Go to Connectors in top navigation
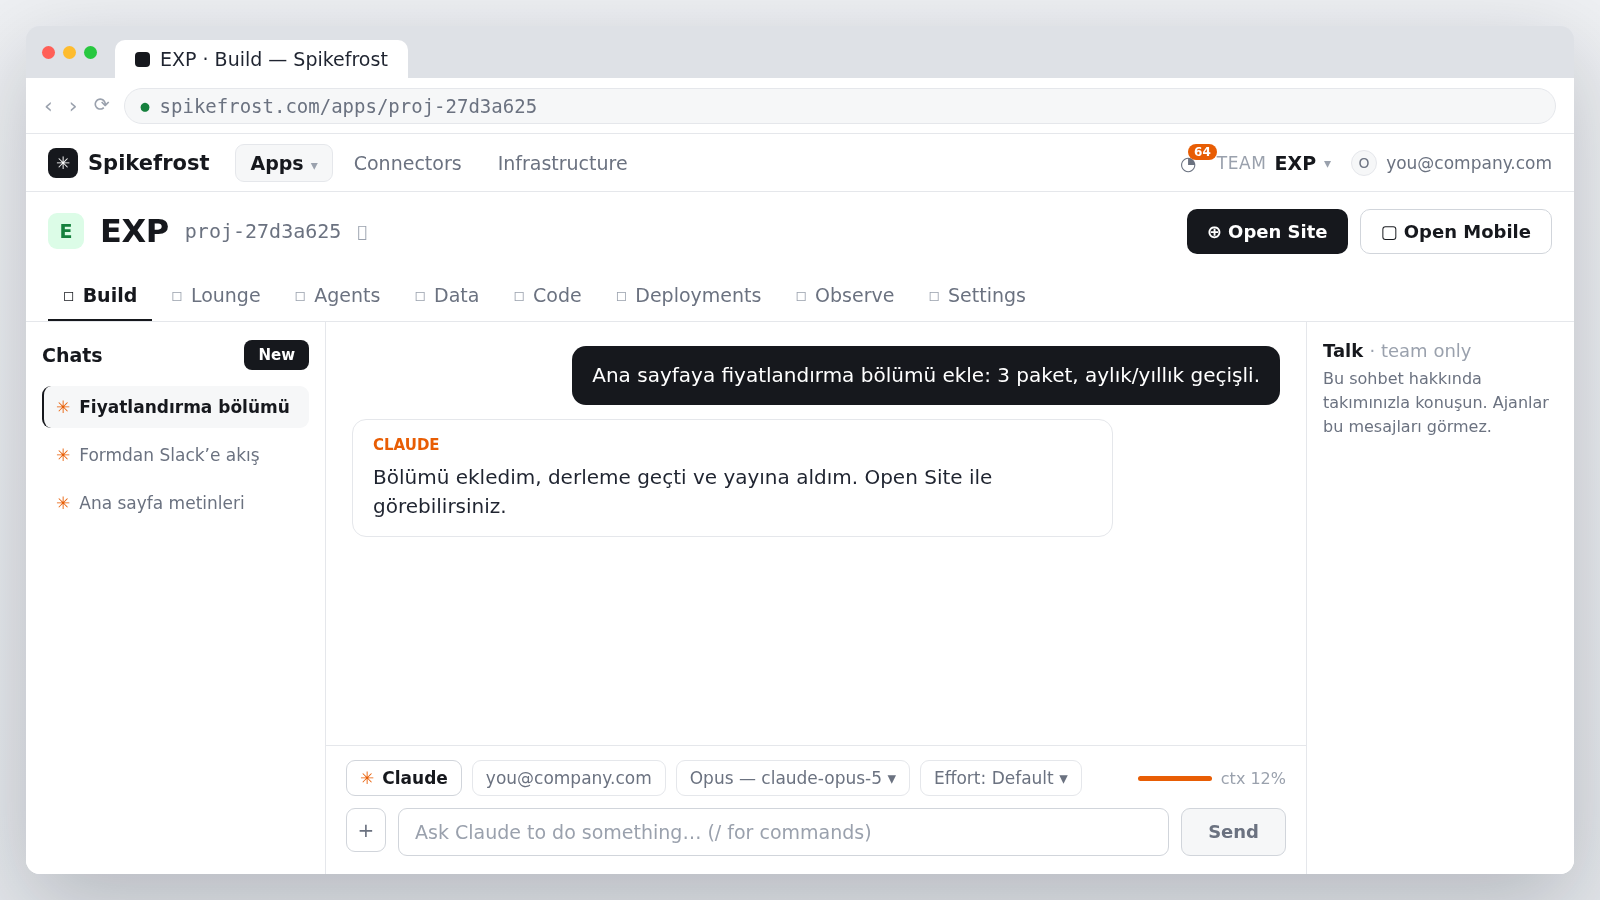Viewport: 1600px width, 900px height. click(407, 163)
